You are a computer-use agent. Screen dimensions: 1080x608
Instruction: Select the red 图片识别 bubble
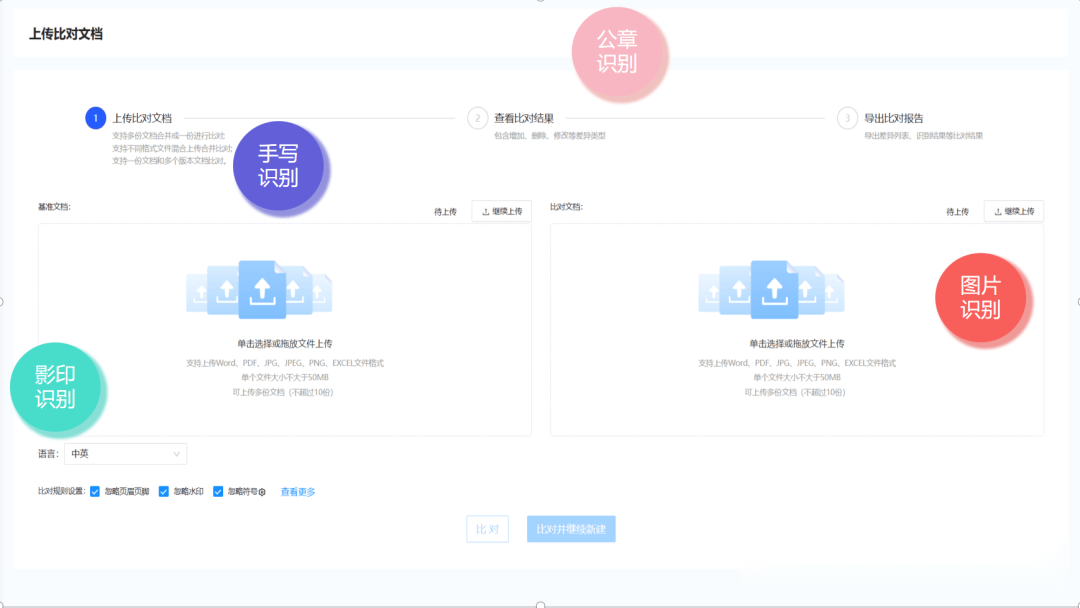(980, 298)
